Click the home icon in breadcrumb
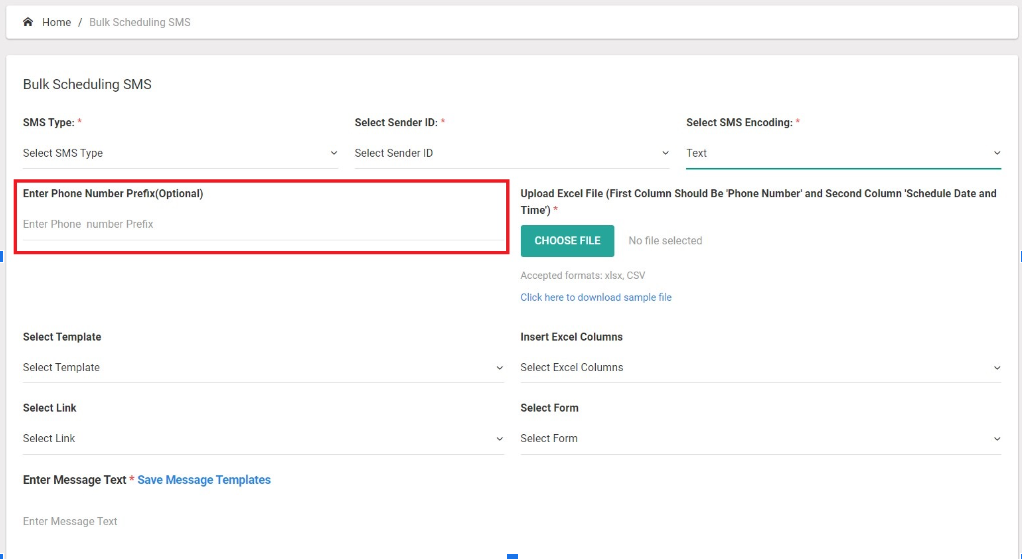The height and width of the screenshot is (559, 1022). point(27,22)
